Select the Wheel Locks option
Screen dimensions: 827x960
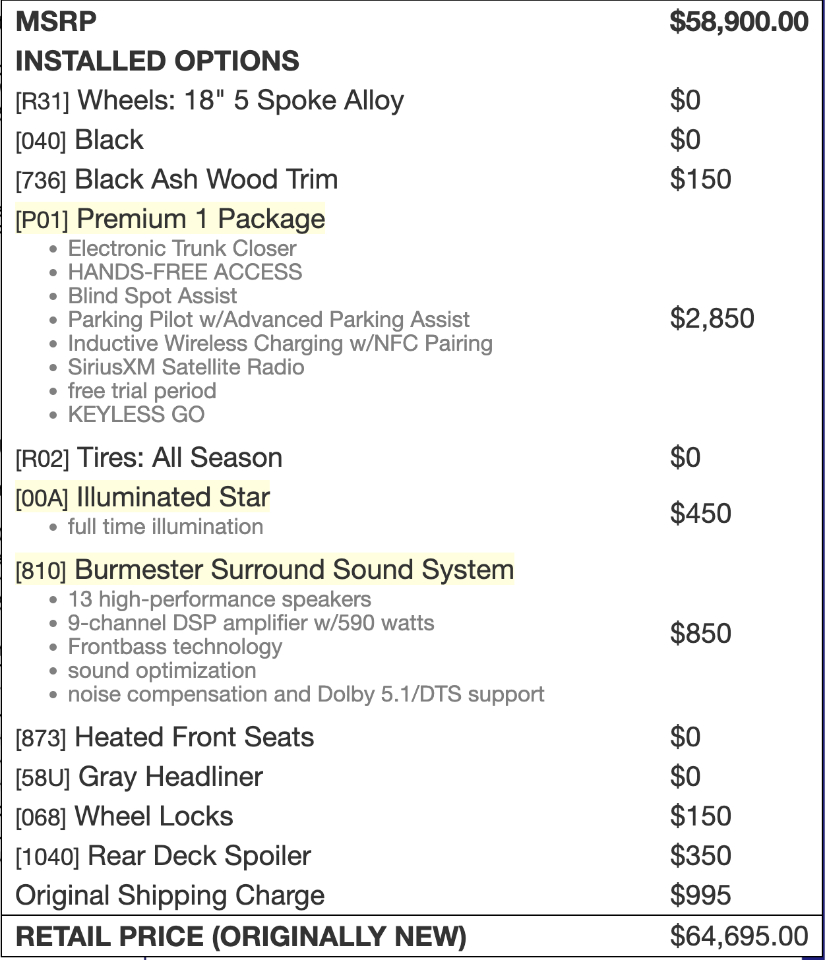coord(125,816)
